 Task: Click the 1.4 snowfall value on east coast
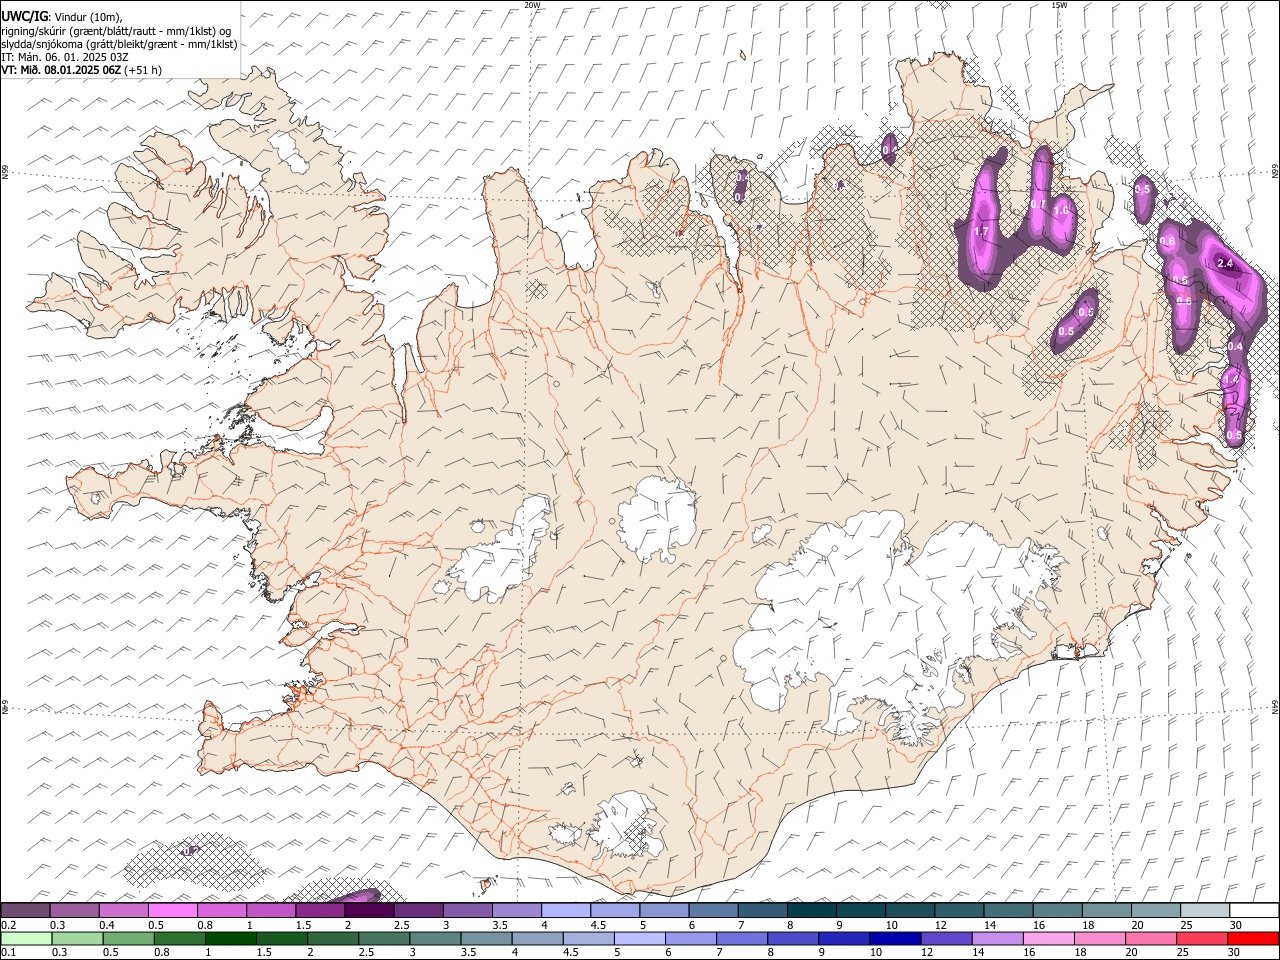(x=1231, y=380)
